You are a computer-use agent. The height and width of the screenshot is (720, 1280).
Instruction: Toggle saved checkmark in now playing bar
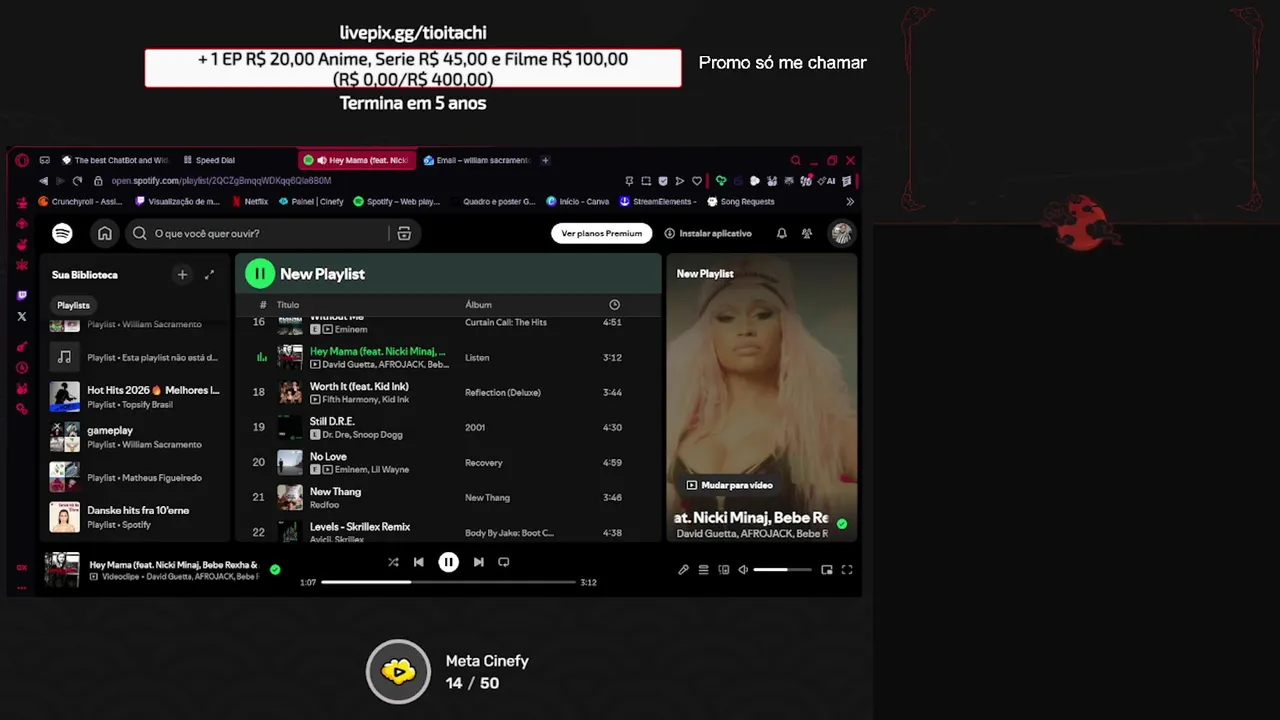pyautogui.click(x=275, y=569)
